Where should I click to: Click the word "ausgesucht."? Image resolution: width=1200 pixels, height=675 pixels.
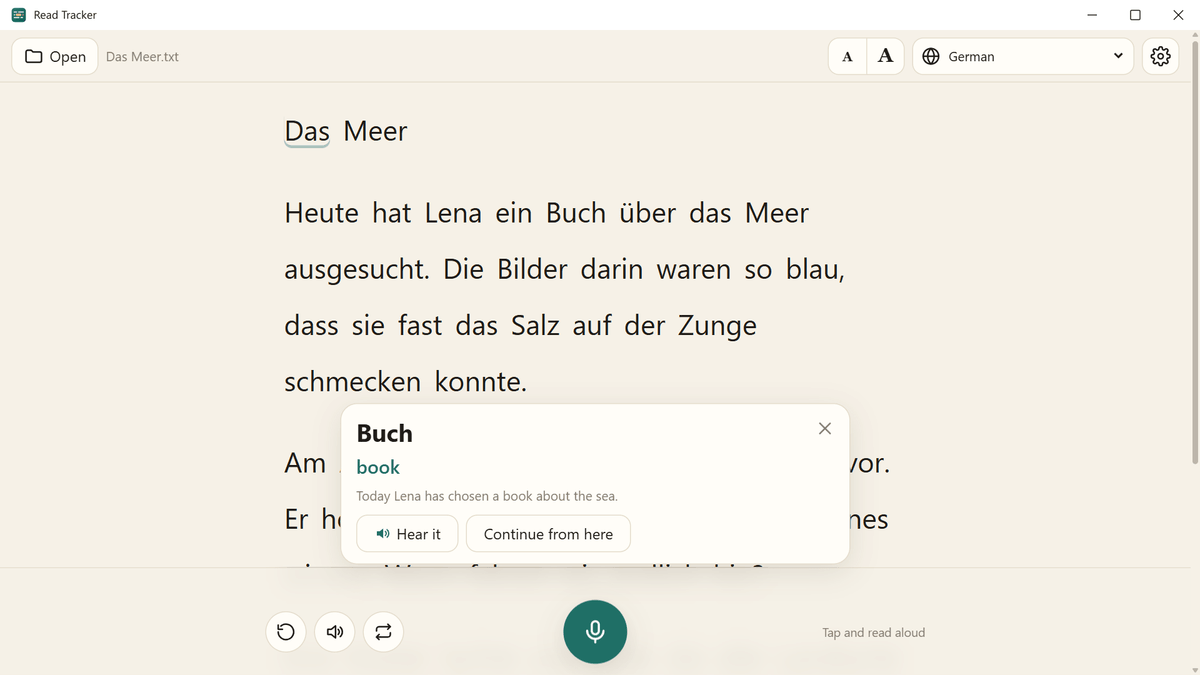point(357,270)
